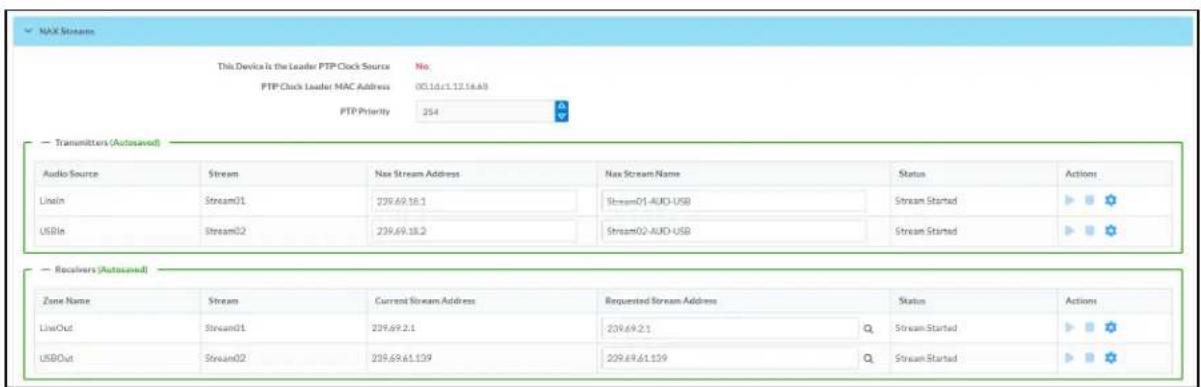The height and width of the screenshot is (387, 1201).
Task: Click the leader PTP clock source 'No' value
Action: [421, 66]
